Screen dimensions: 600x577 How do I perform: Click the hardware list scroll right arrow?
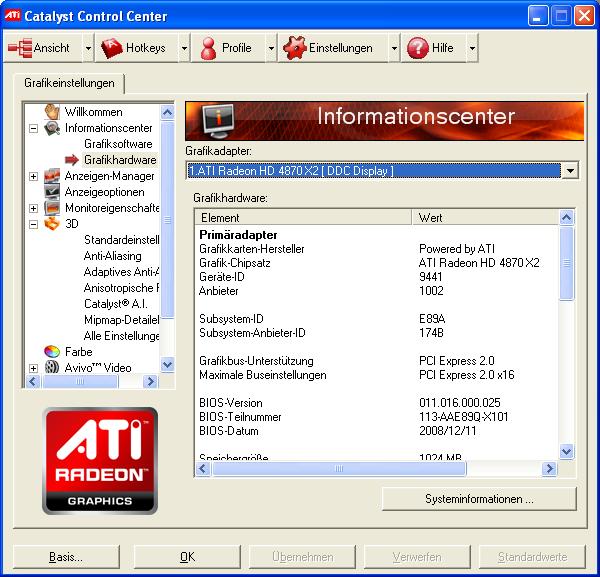coord(549,468)
